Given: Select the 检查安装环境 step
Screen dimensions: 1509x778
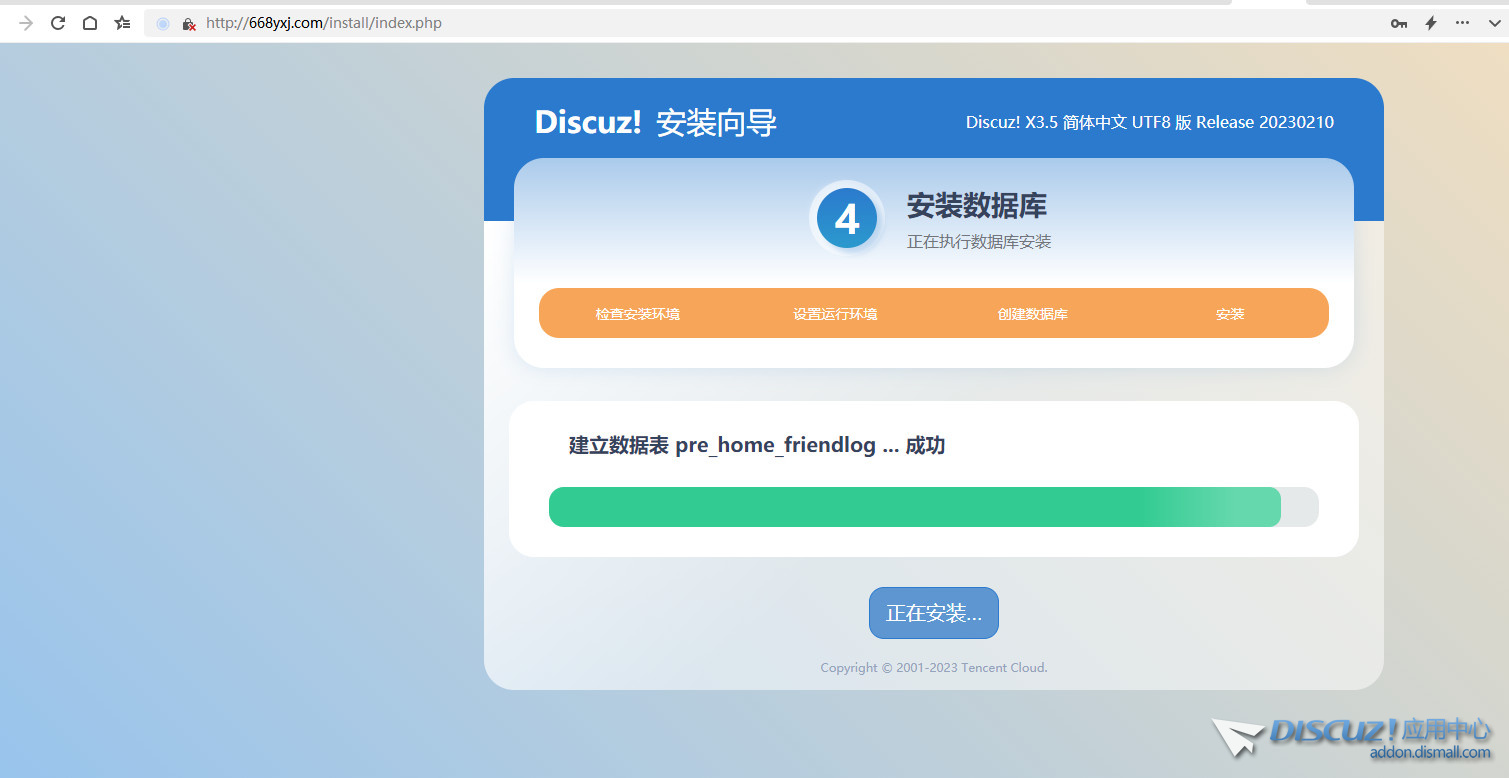Looking at the screenshot, I should (x=637, y=313).
